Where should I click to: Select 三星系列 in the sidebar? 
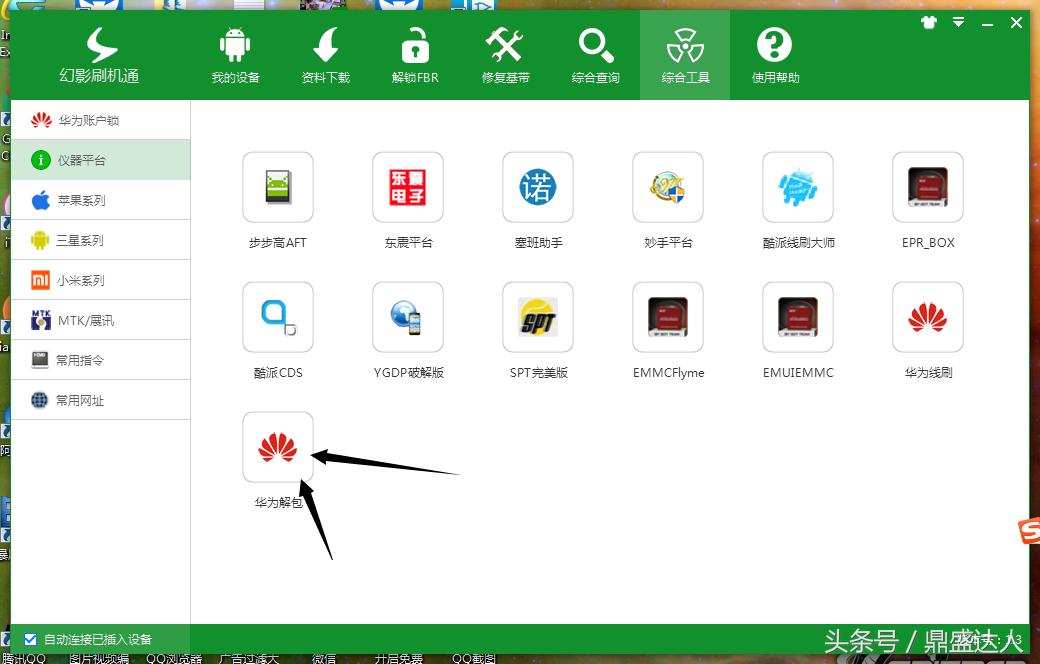point(101,240)
